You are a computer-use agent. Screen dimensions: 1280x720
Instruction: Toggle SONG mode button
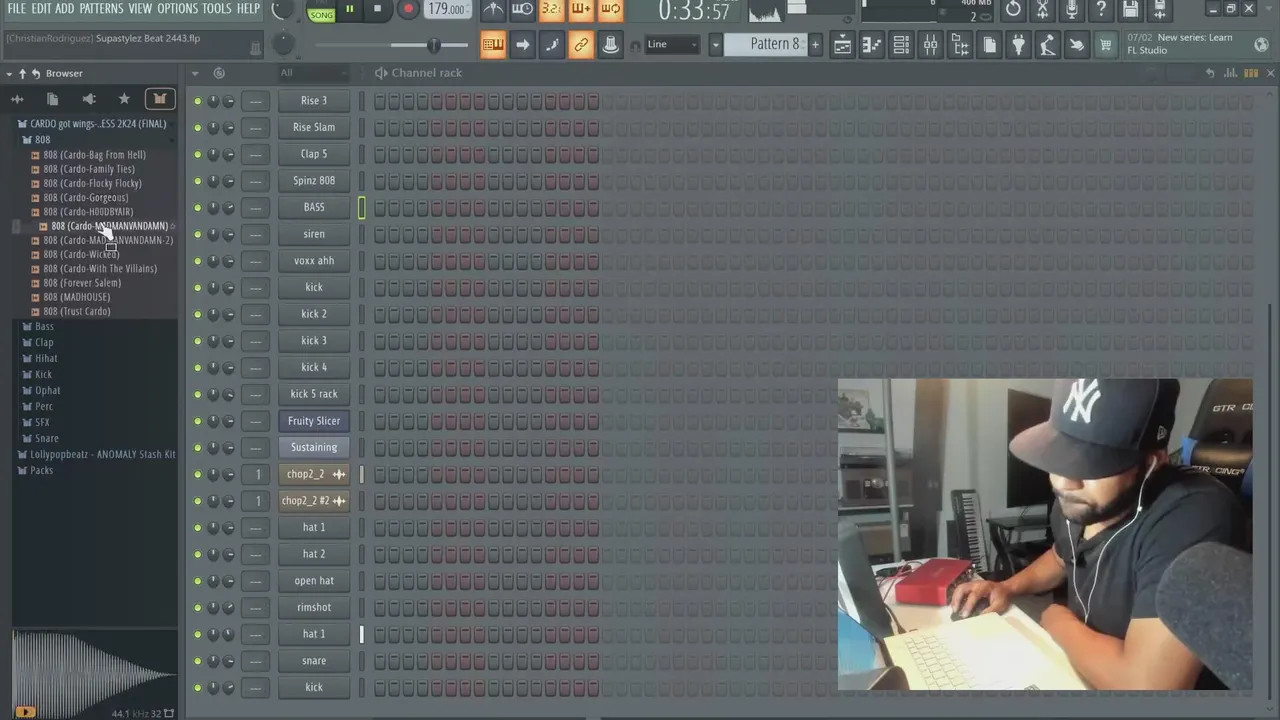pos(321,15)
